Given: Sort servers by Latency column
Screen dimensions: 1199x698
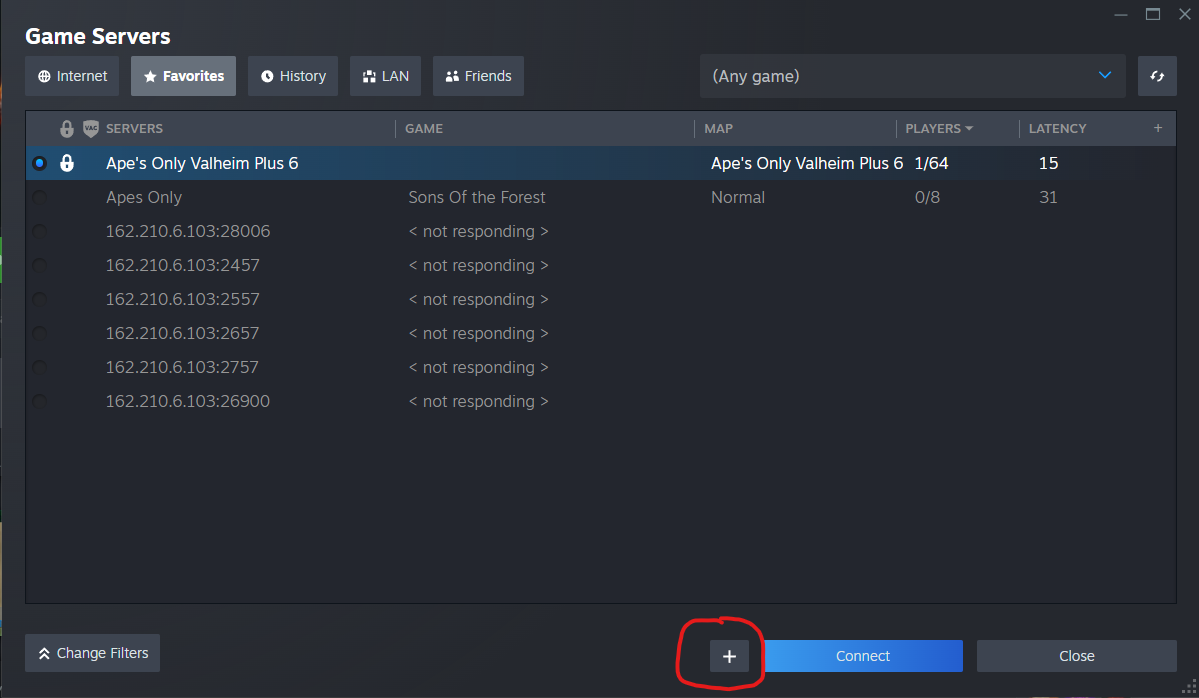Looking at the screenshot, I should tap(1057, 129).
